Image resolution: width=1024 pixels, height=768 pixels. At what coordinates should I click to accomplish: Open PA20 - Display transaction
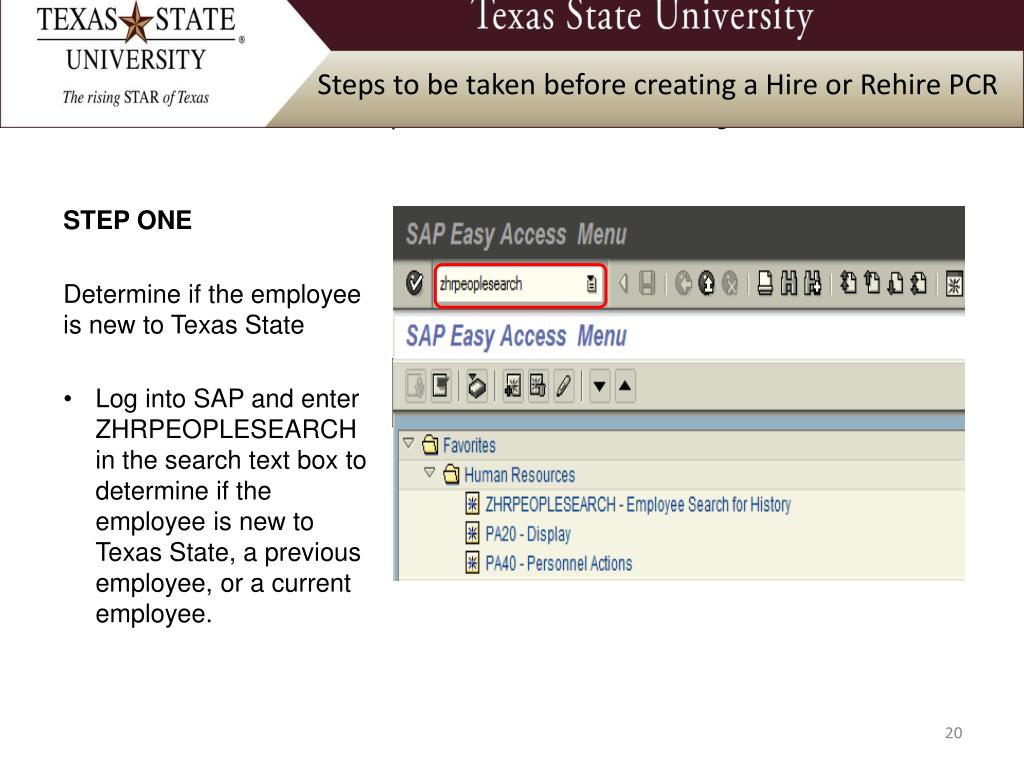[x=528, y=534]
